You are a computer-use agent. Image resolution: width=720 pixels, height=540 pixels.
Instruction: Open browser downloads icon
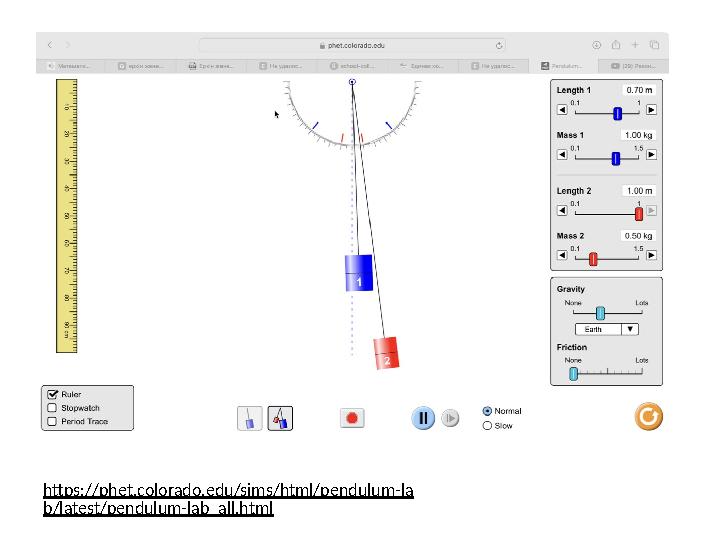(x=596, y=45)
